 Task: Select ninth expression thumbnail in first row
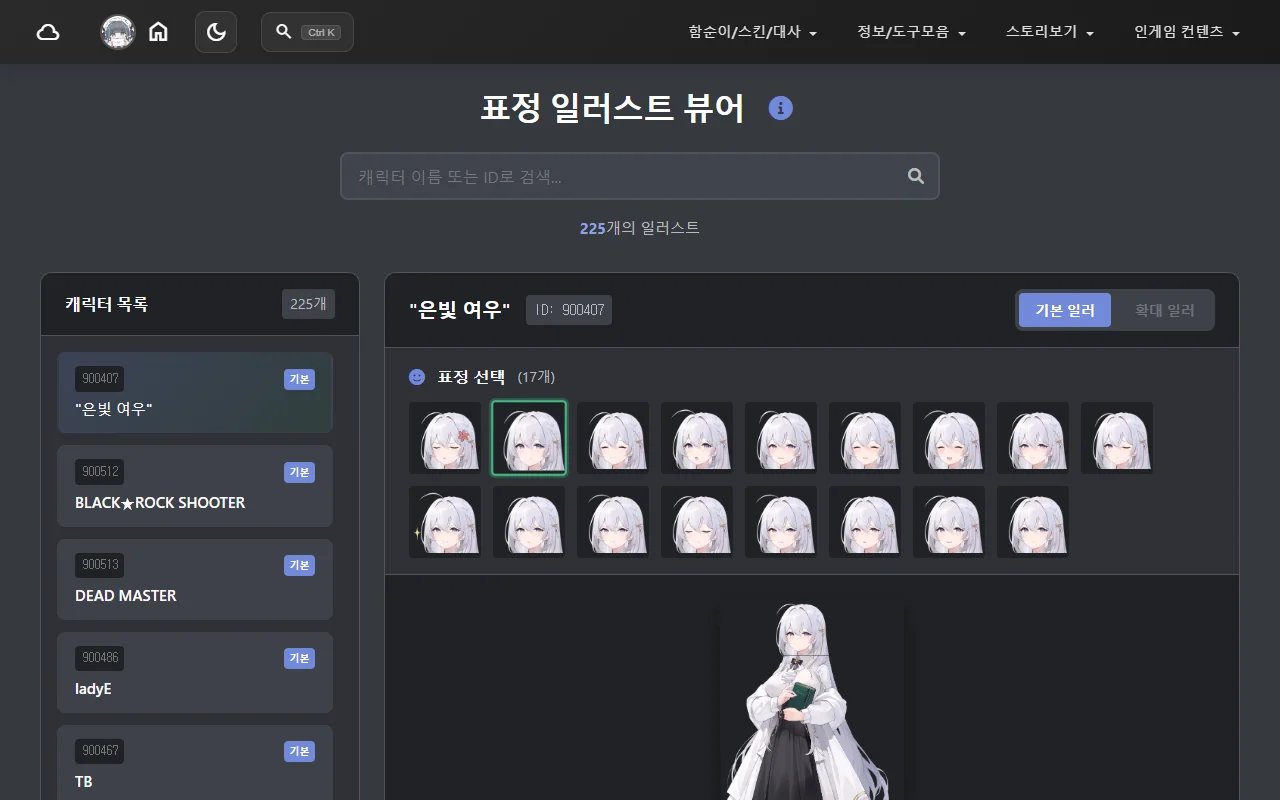[x=1117, y=438]
